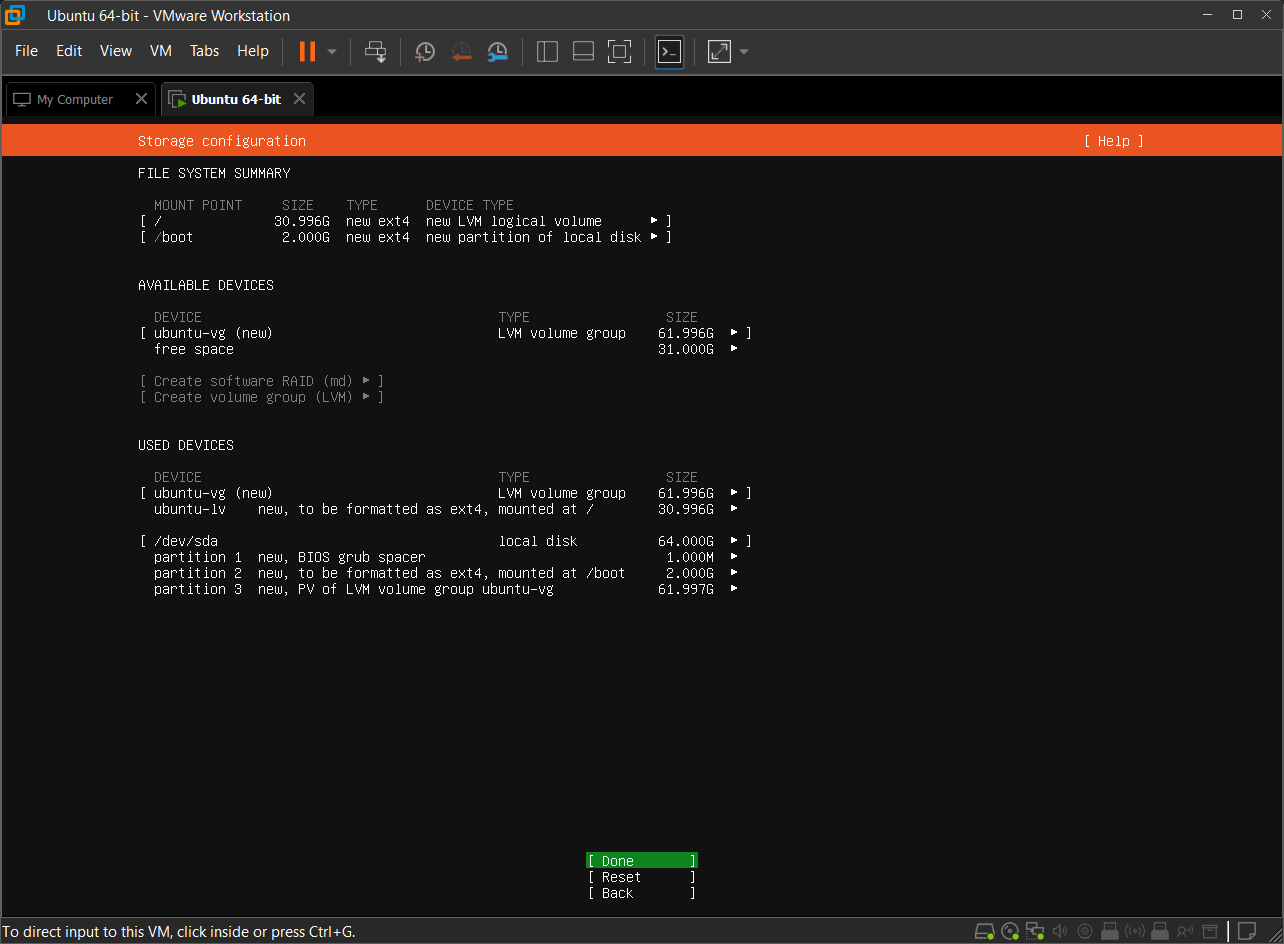Image resolution: width=1284 pixels, height=944 pixels.
Task: Enter full screen mode icon
Action: click(x=619, y=51)
